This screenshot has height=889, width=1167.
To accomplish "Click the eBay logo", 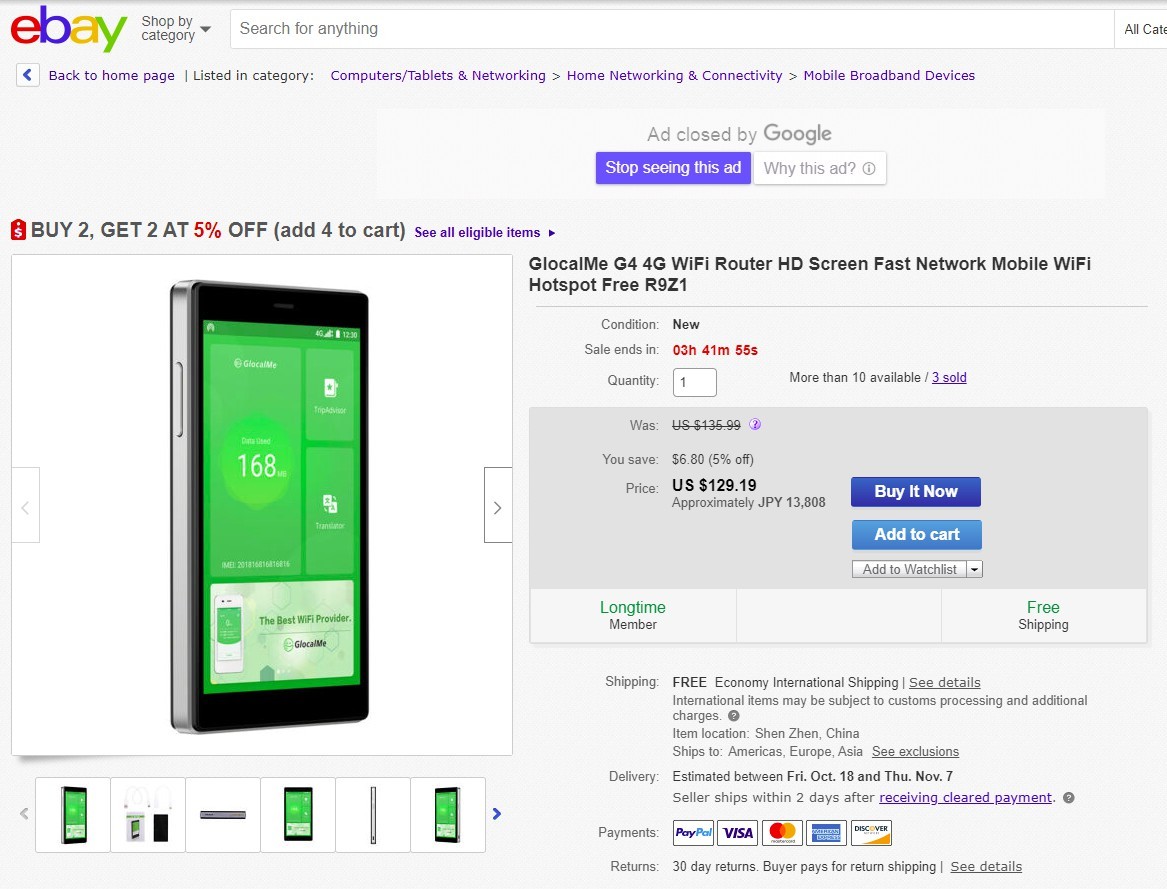I will click(68, 30).
